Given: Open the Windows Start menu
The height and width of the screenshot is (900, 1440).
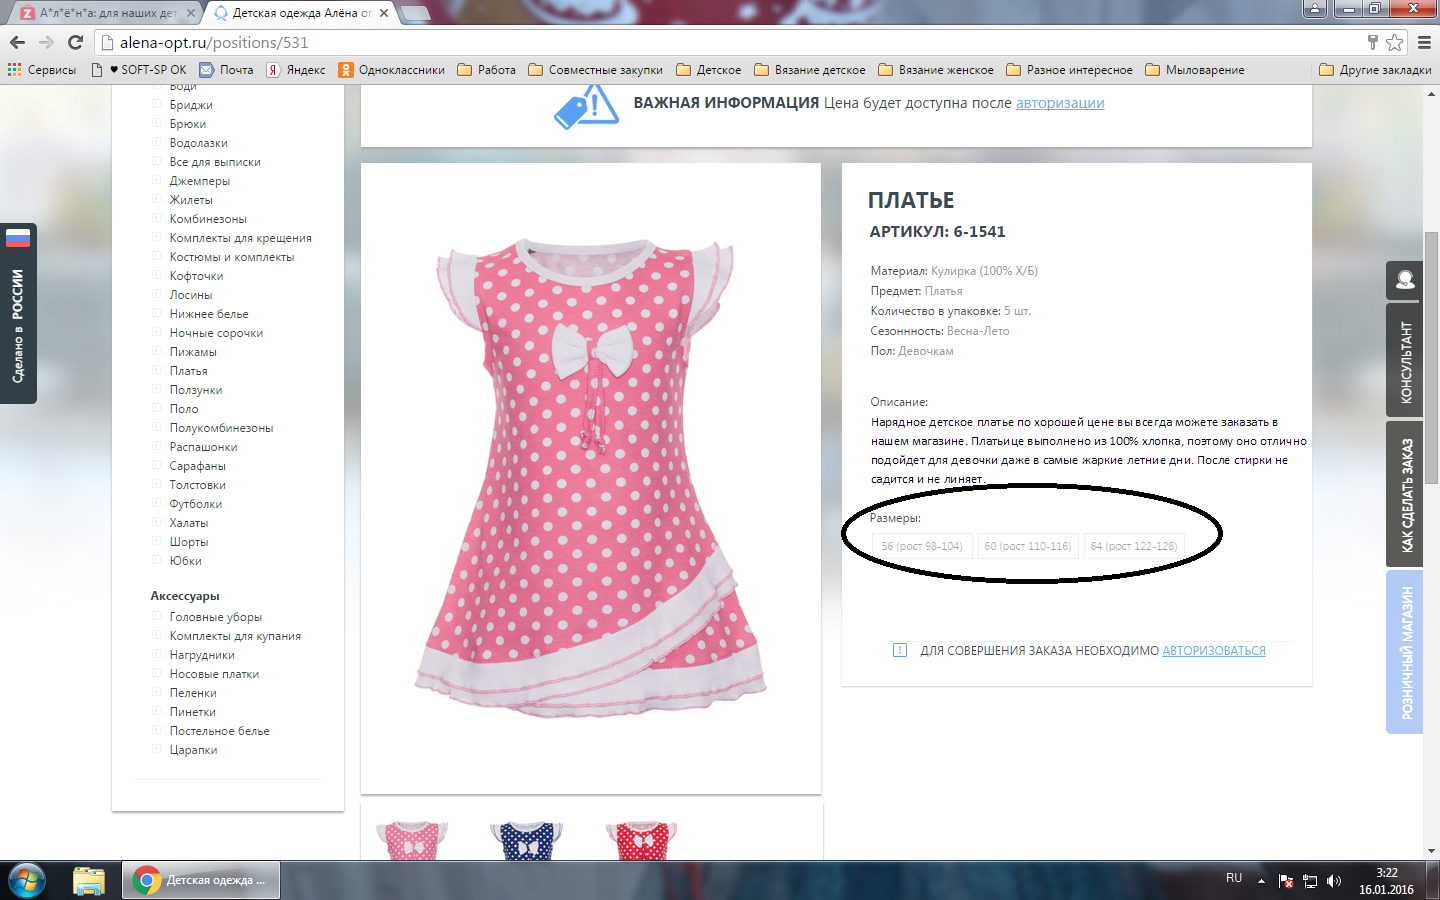Looking at the screenshot, I should 26,880.
